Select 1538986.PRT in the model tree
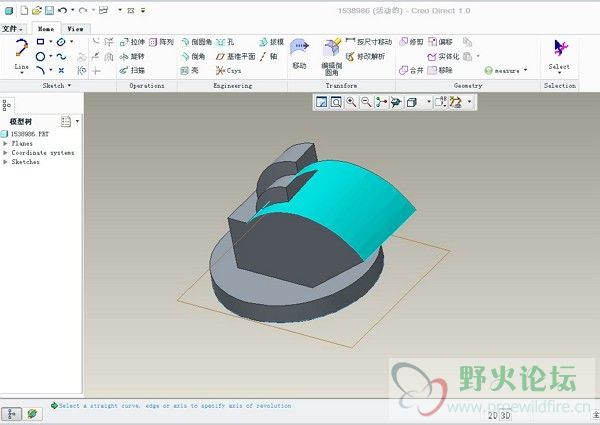Viewport: 600px width, 425px height. tap(26, 134)
